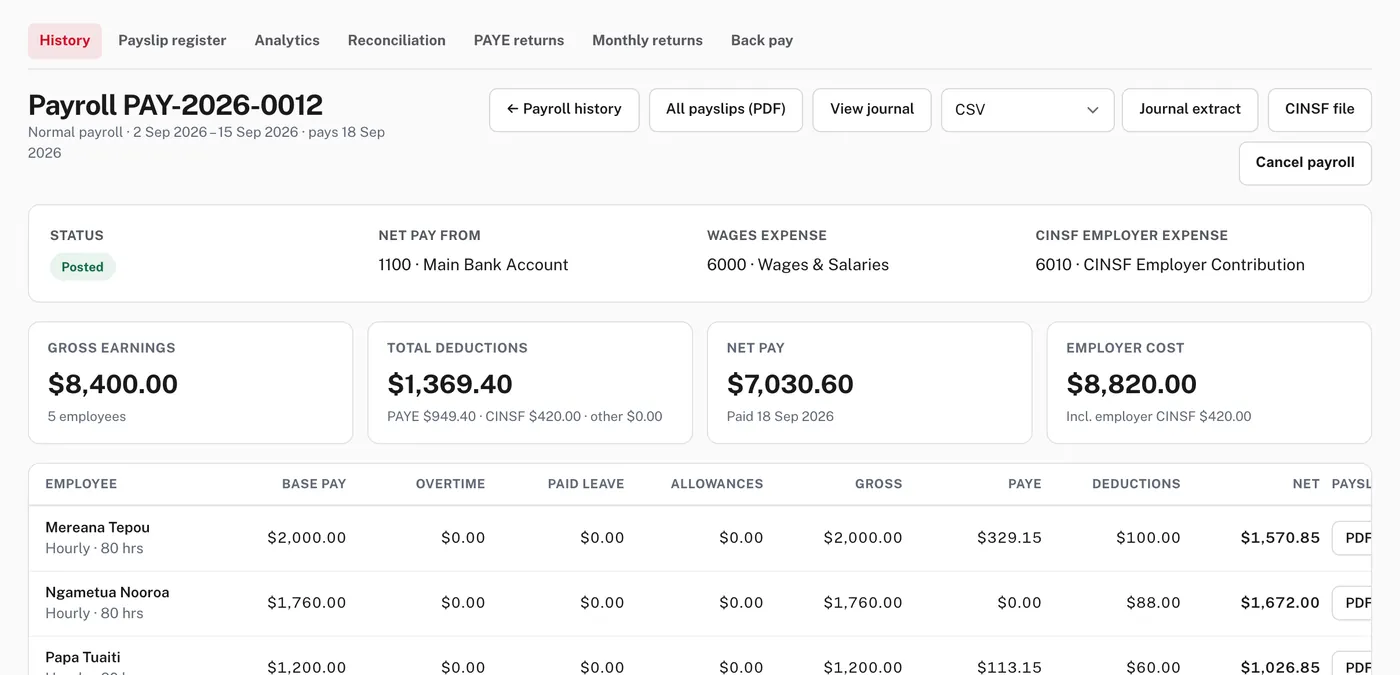Click the Cancel payroll button
This screenshot has width=1400, height=675.
(1305, 163)
